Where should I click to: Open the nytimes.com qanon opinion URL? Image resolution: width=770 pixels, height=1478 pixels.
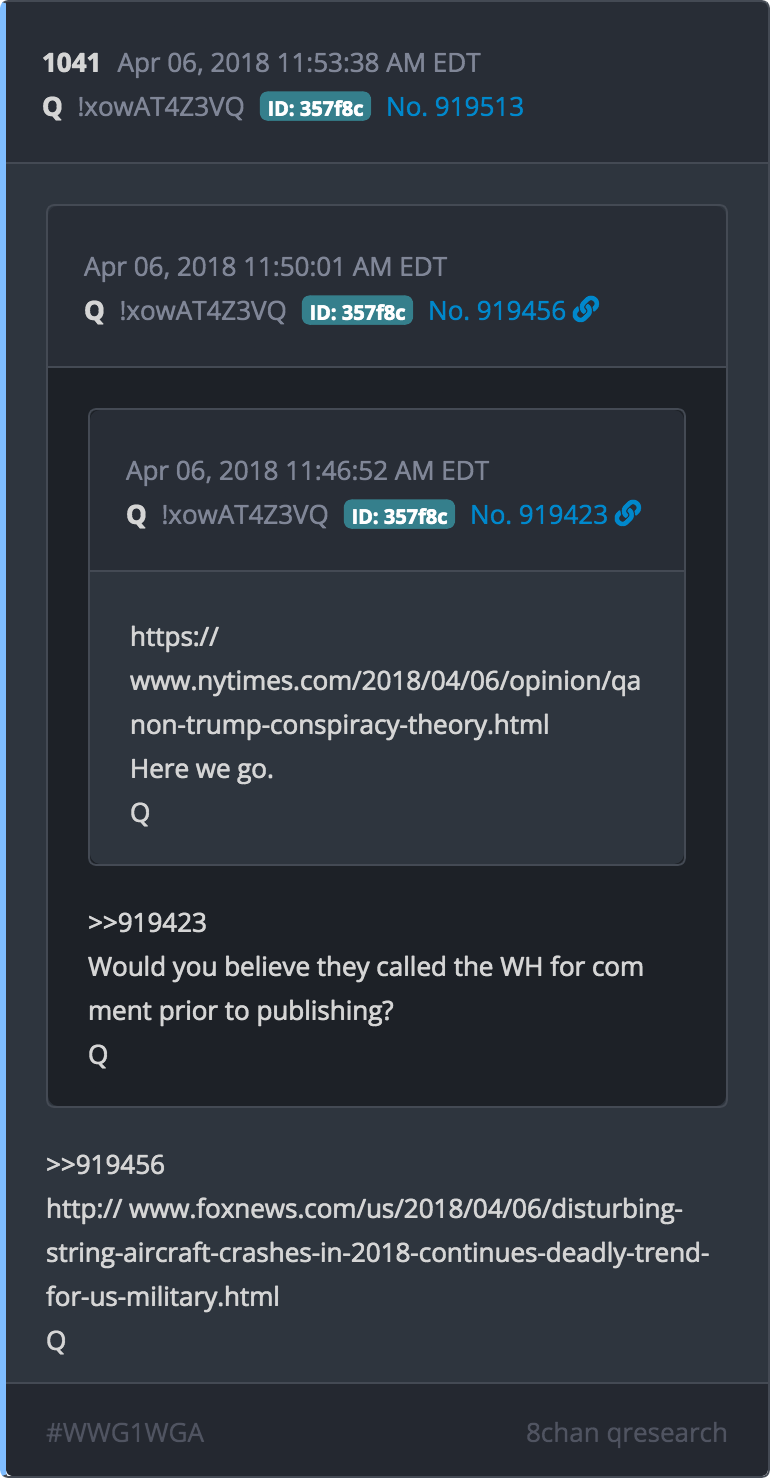(x=386, y=680)
